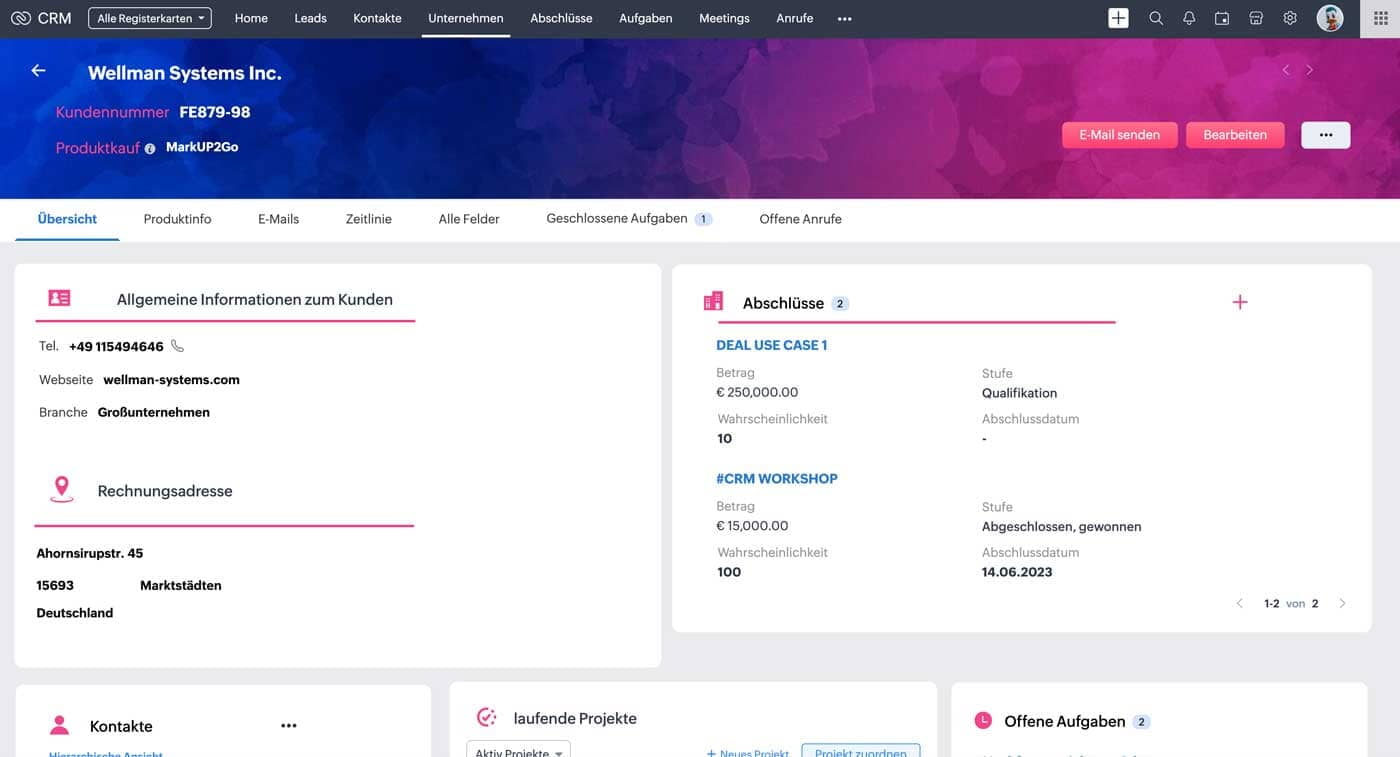Go to next record arrow in banner
Image resolution: width=1400 pixels, height=757 pixels.
pos(1310,70)
